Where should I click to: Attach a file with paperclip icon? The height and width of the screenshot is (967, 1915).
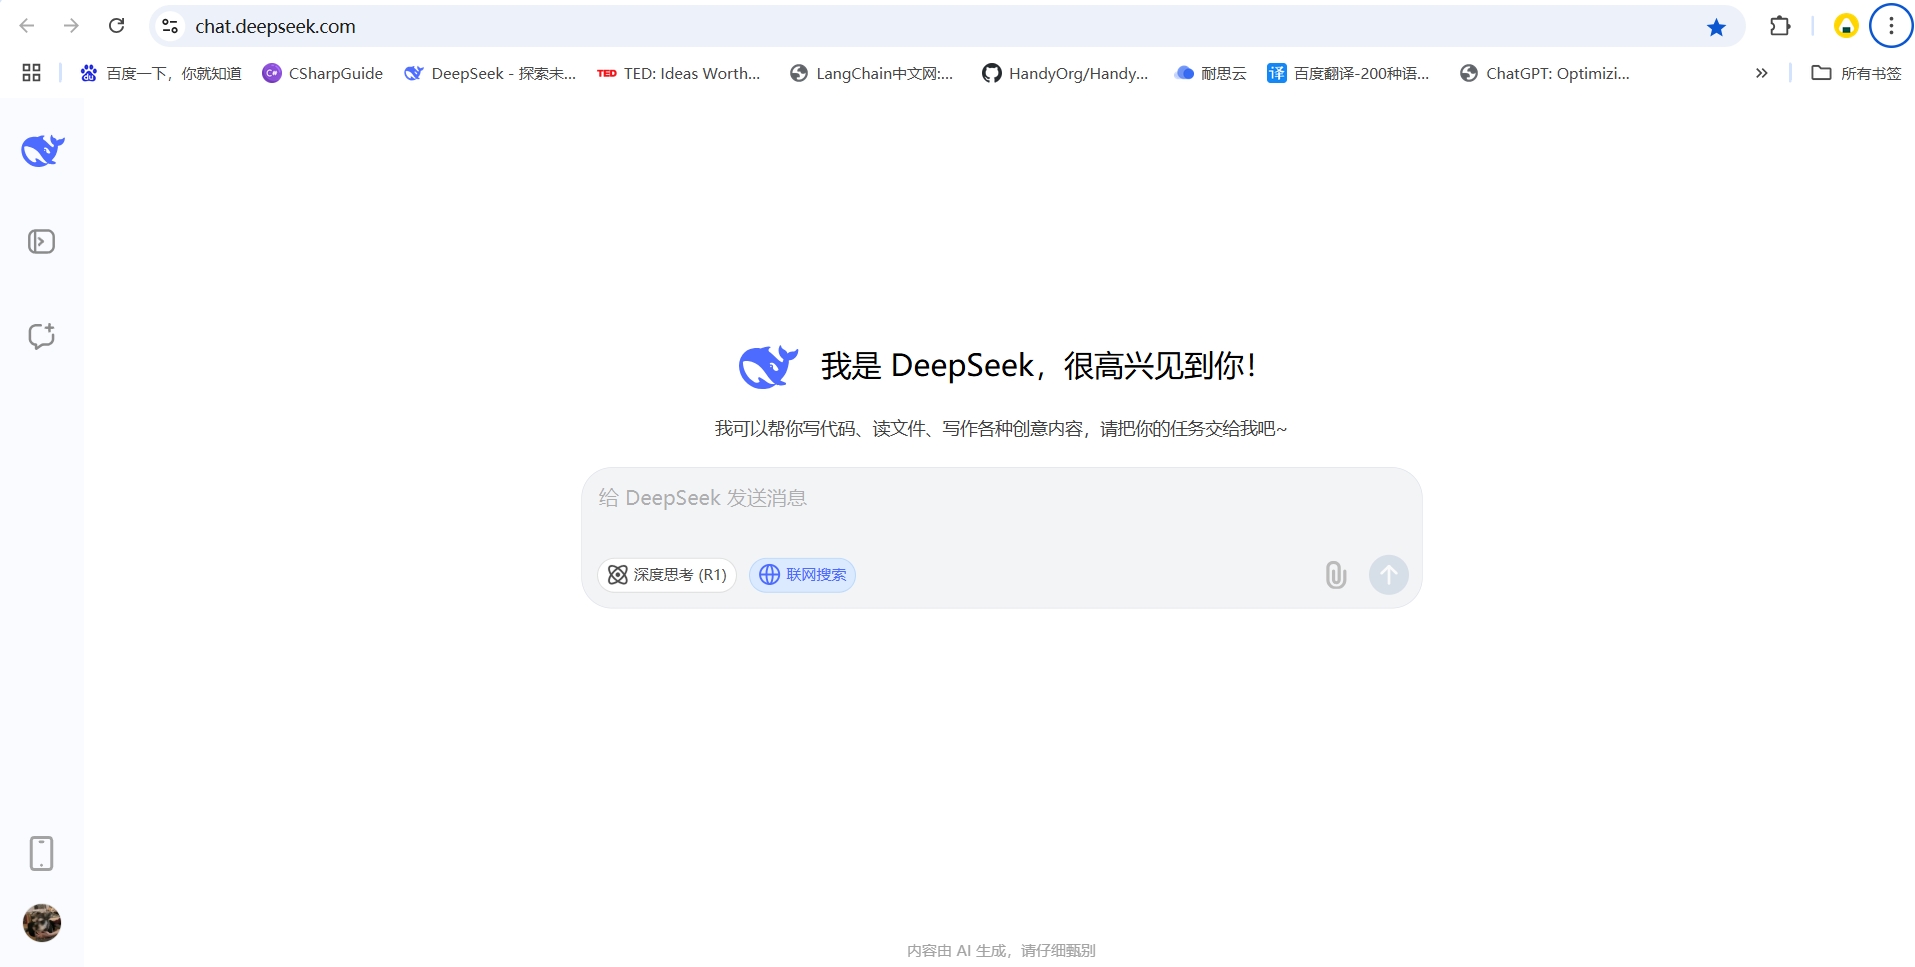pyautogui.click(x=1336, y=575)
